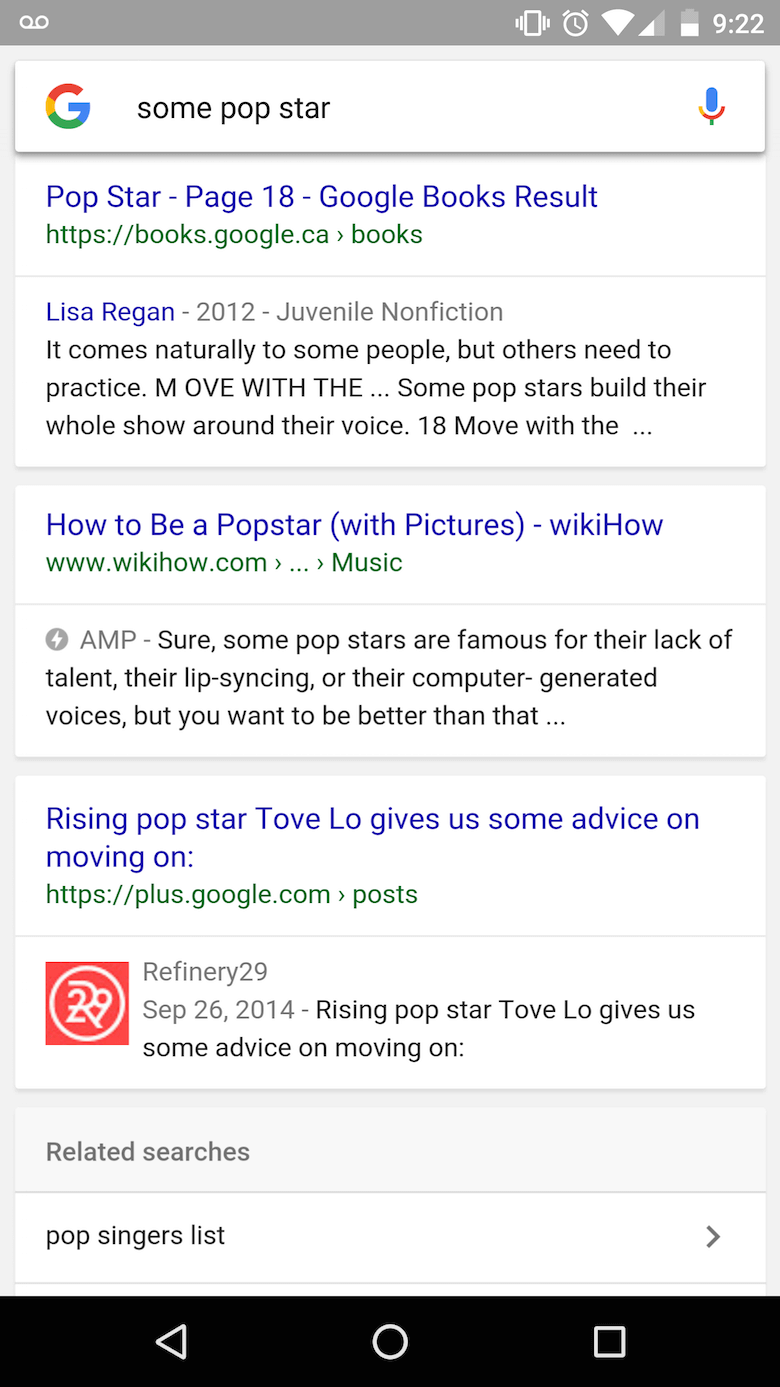This screenshot has width=780, height=1387.
Task: Check the battery status icon
Action: (x=692, y=21)
